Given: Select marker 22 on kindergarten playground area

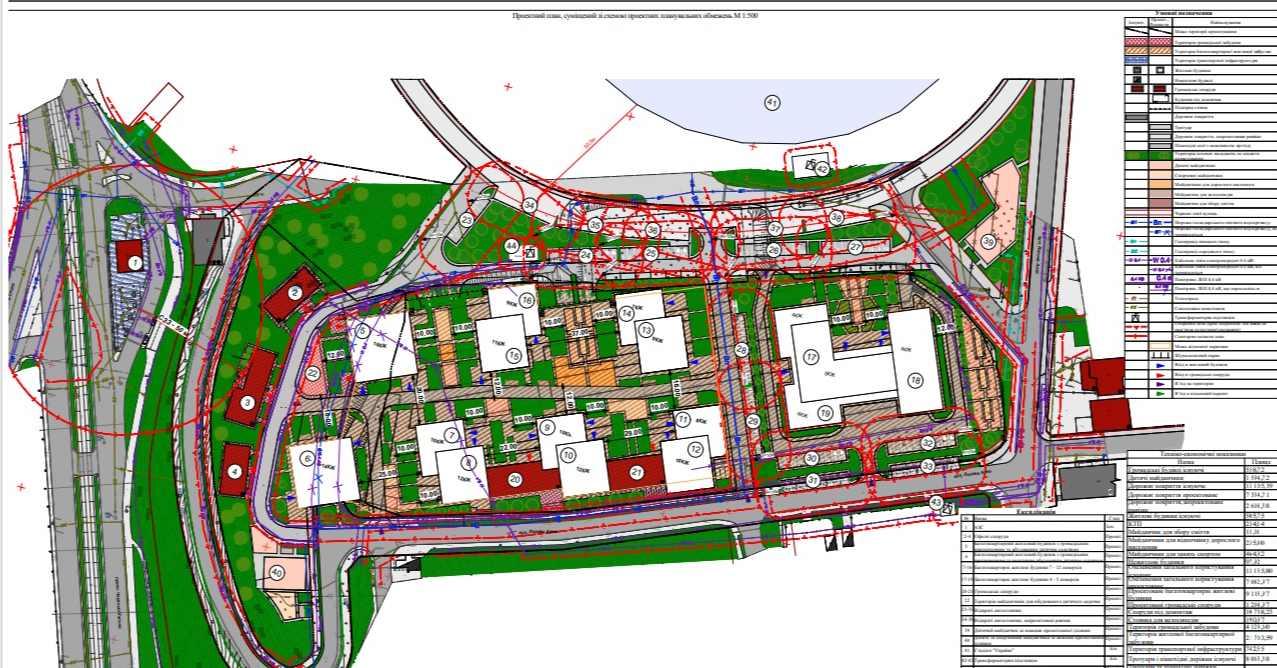Looking at the screenshot, I should click(x=313, y=373).
